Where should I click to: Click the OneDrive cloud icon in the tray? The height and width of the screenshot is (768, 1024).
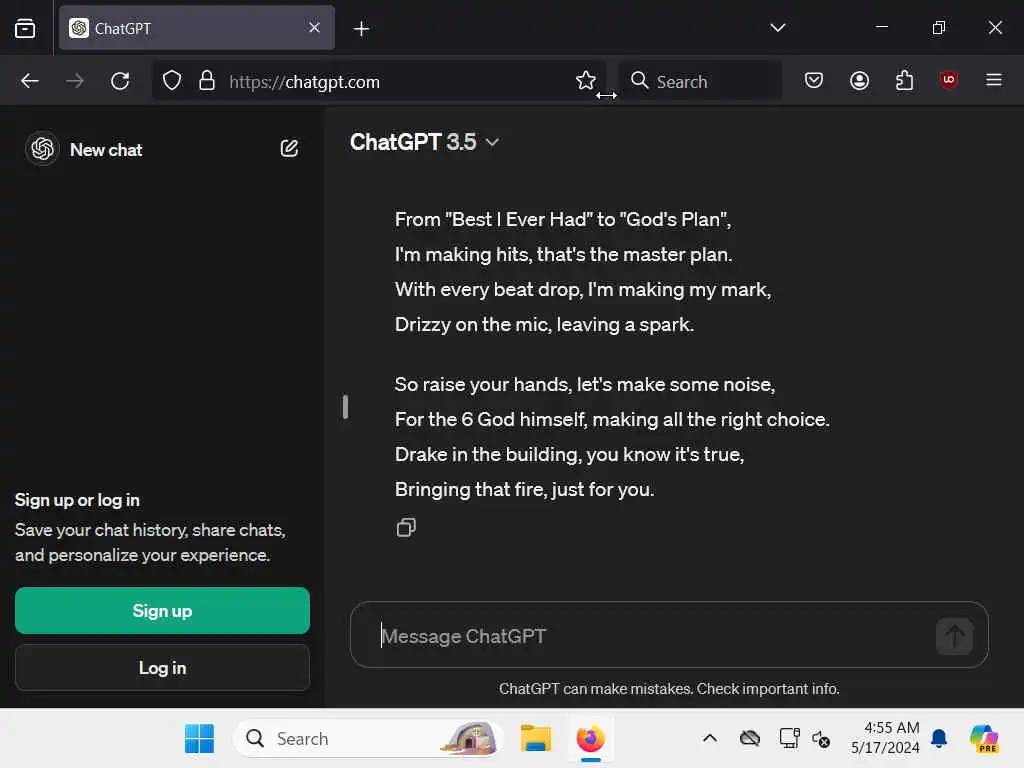pyautogui.click(x=750, y=738)
